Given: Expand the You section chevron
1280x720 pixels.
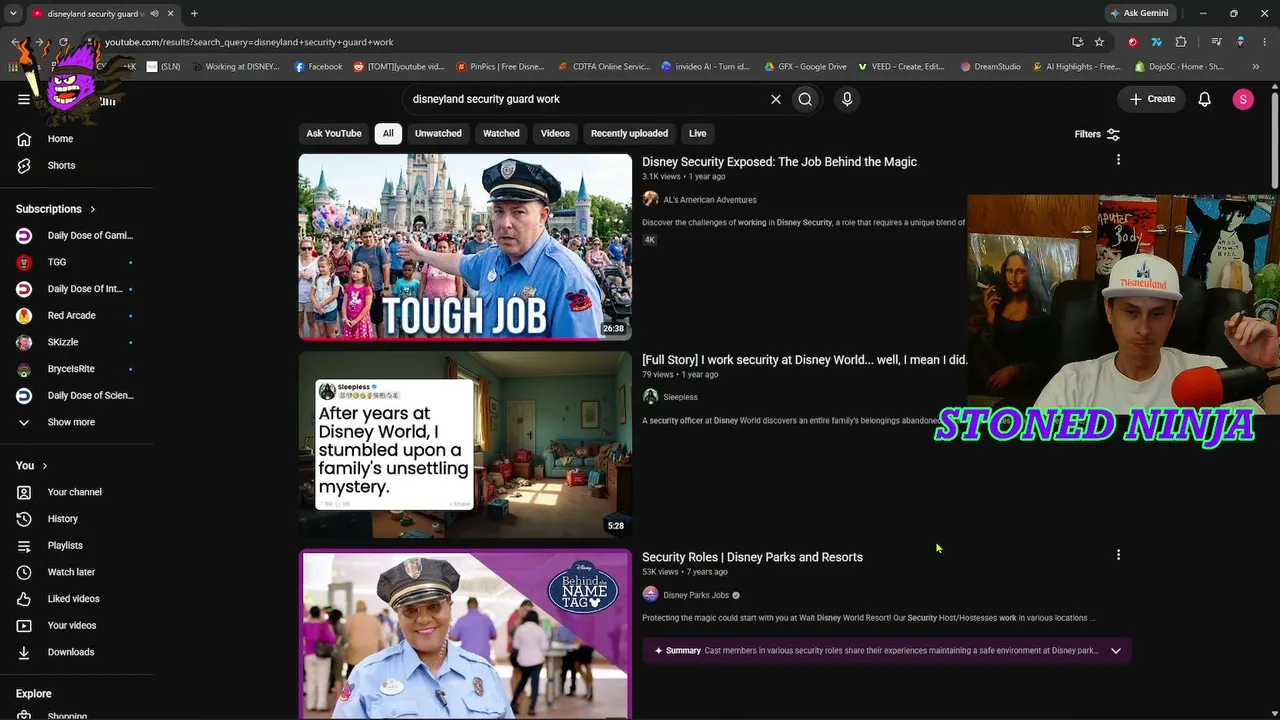Looking at the screenshot, I should click(44, 466).
